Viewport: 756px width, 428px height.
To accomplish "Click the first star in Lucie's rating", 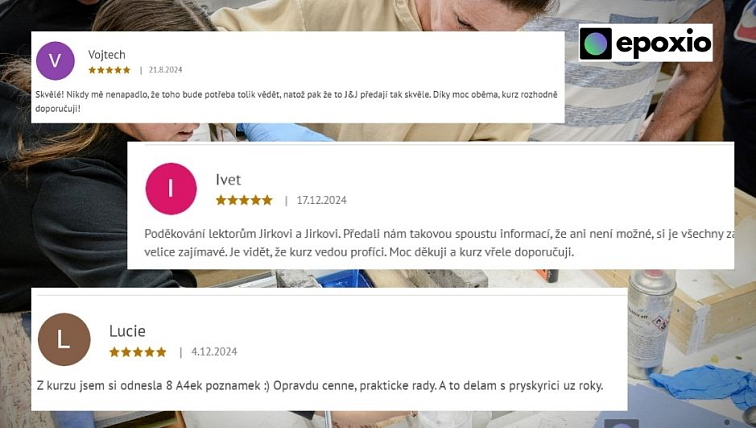I will 114,352.
